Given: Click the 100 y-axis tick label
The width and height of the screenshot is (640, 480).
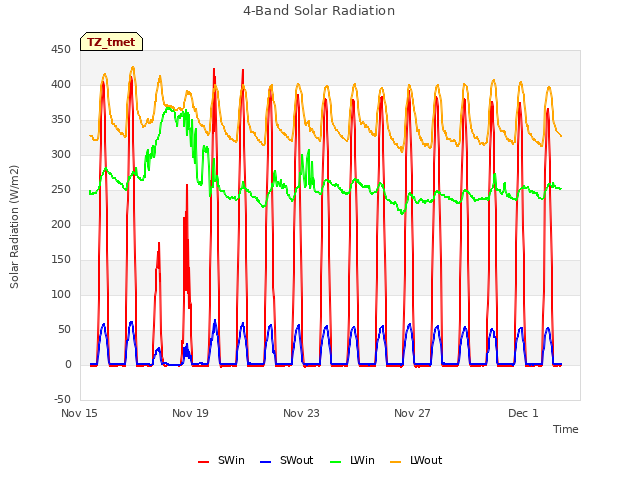Looking at the screenshot, I should tap(61, 295).
